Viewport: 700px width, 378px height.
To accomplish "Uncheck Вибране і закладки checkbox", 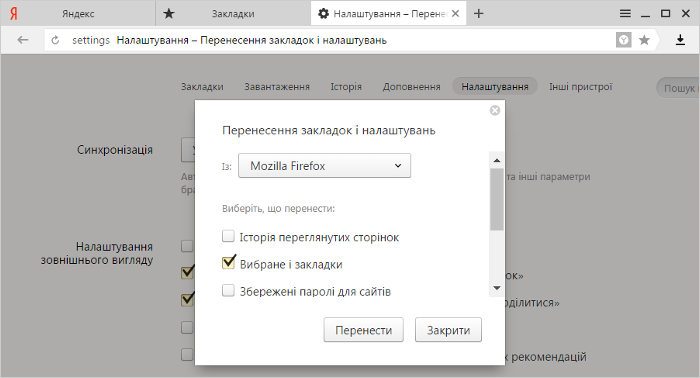I will tap(228, 263).
